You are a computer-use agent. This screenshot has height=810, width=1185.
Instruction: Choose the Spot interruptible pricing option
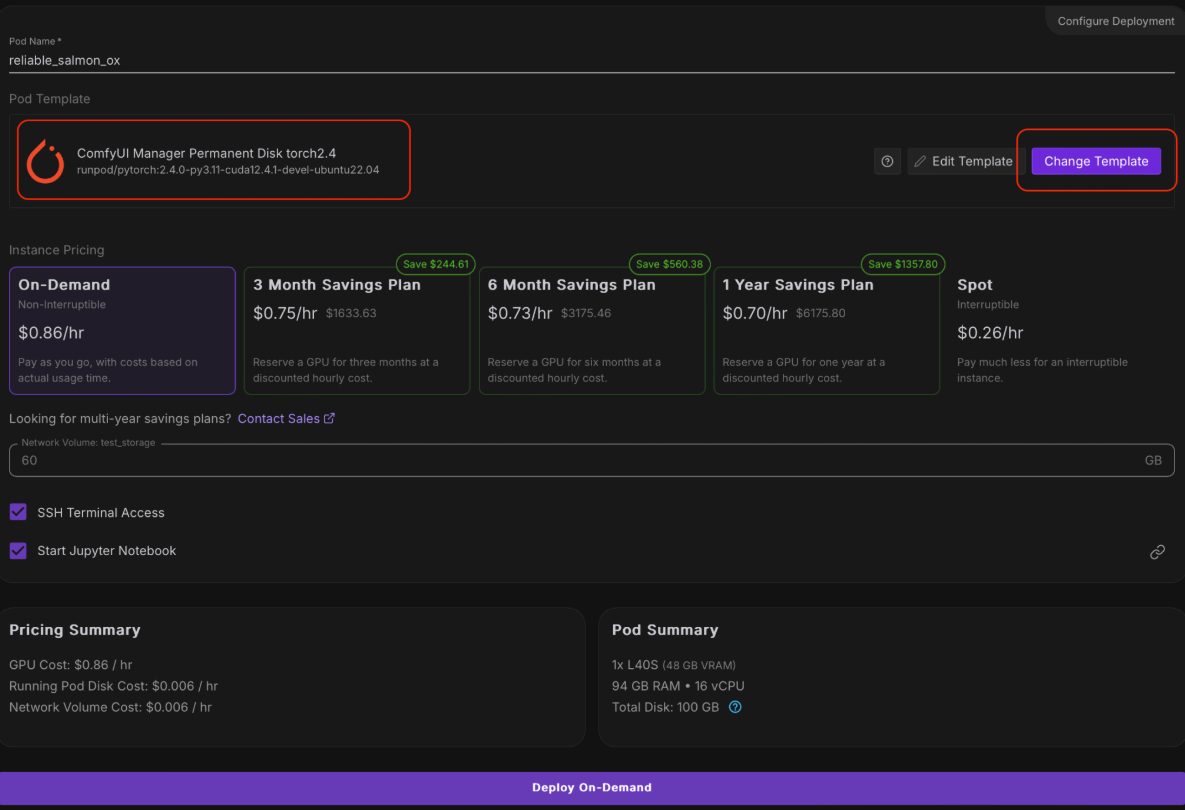tap(1060, 330)
